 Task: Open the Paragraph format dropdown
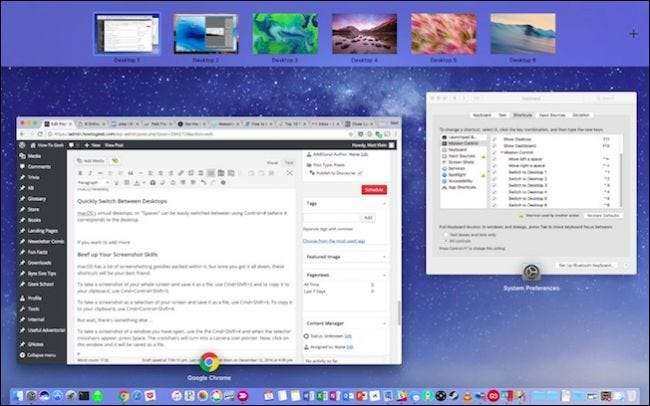(93, 182)
